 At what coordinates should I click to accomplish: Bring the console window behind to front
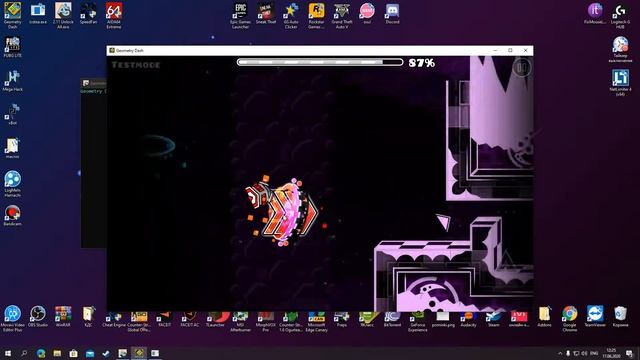[x=93, y=163]
